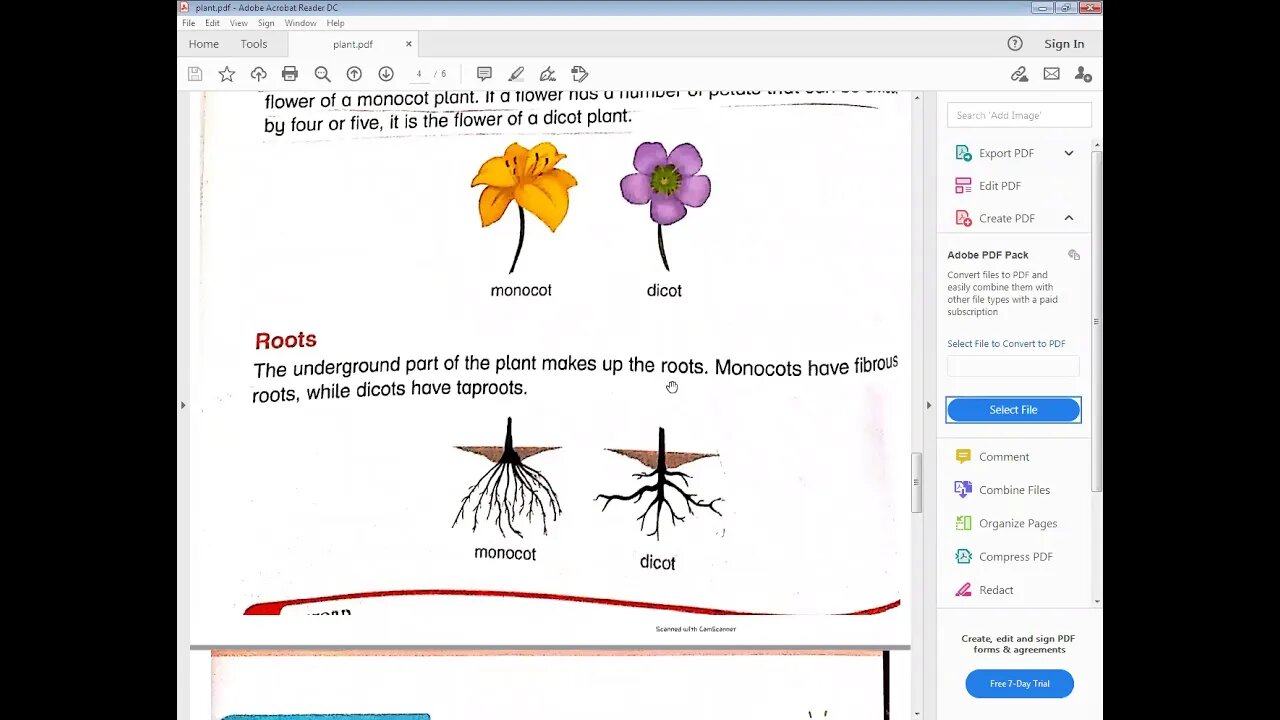The height and width of the screenshot is (720, 1280).
Task: Click the tools pane scrollbar thumb
Action: tap(1097, 320)
